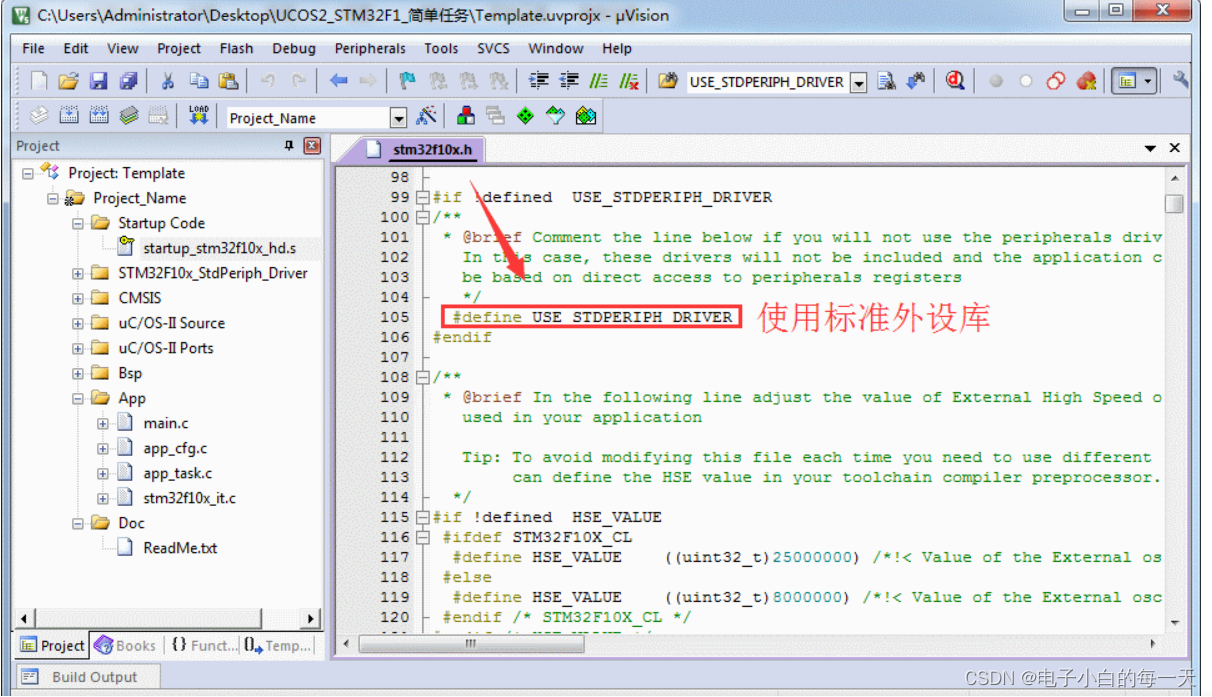This screenshot has width=1212, height=697.
Task: Open the Manage Project Items dialog
Action: [465, 116]
